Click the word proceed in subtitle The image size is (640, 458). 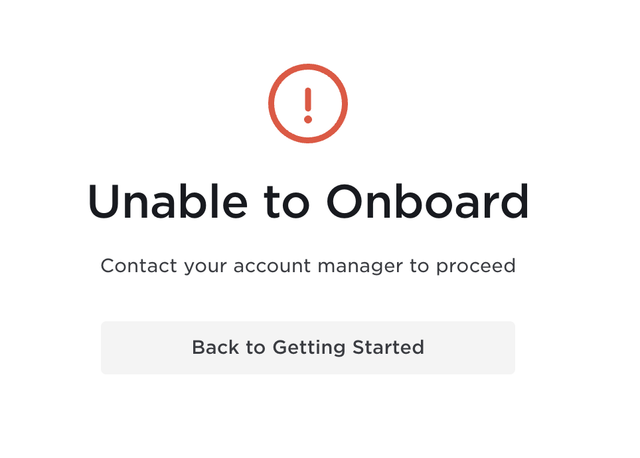tap(476, 267)
